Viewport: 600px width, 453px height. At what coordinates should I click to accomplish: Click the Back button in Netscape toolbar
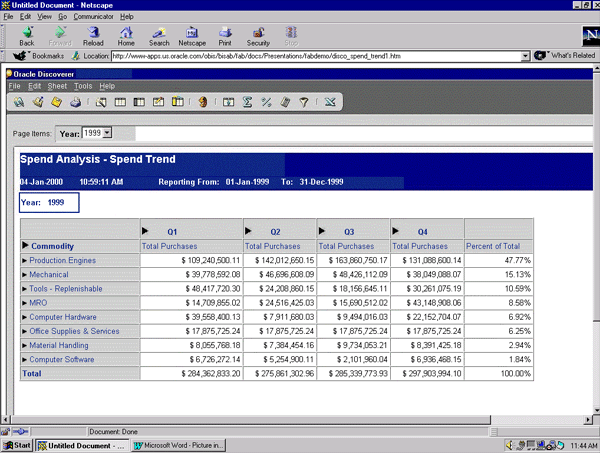[27, 36]
